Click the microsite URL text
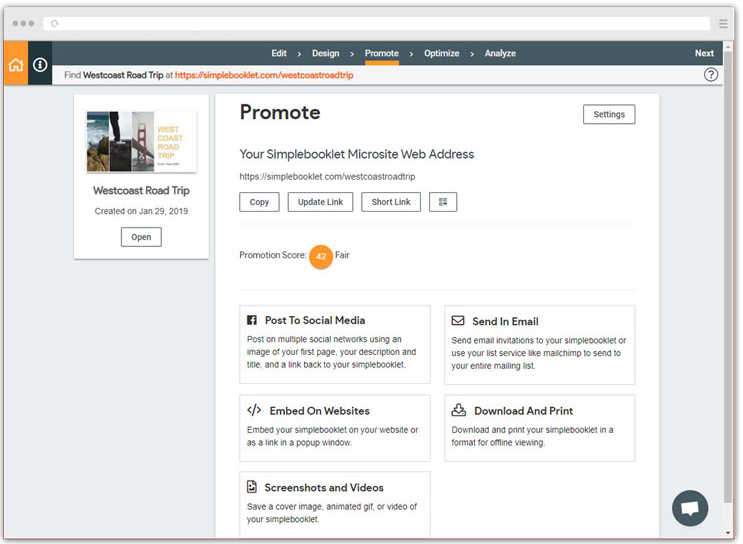The height and width of the screenshot is (544, 743). coord(327,176)
